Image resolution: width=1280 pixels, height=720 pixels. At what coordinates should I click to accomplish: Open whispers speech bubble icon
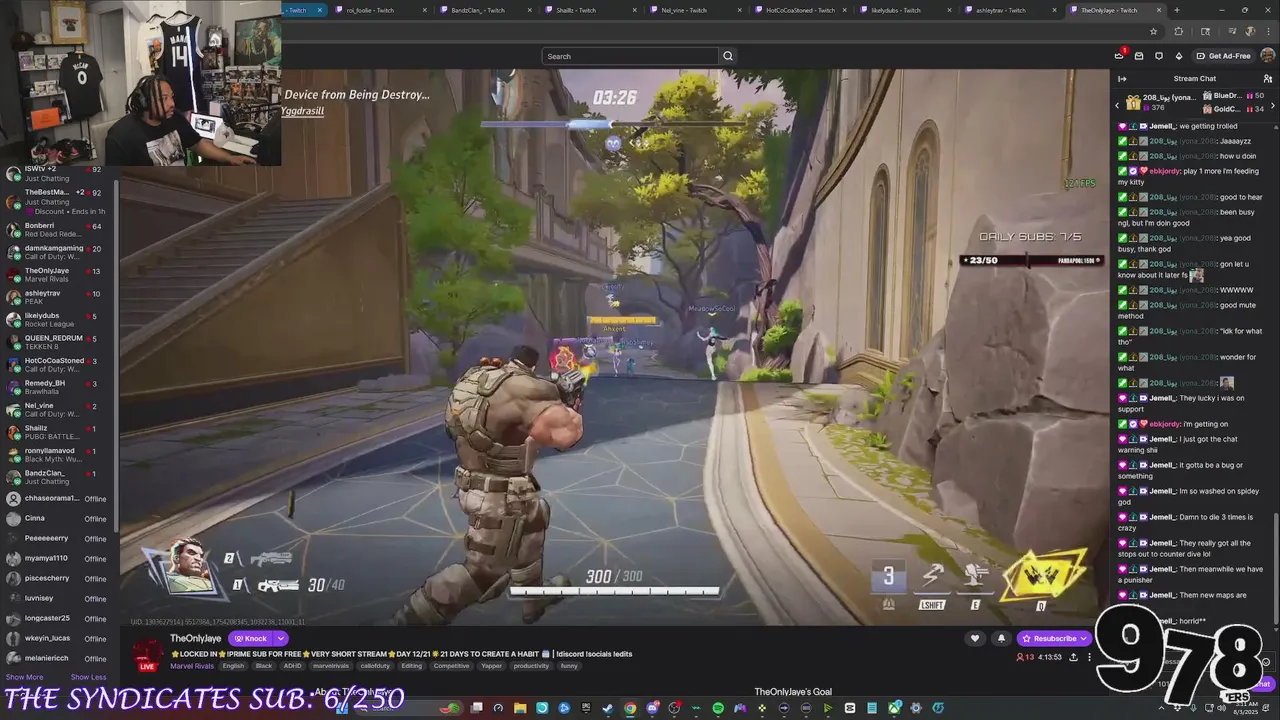(1159, 56)
